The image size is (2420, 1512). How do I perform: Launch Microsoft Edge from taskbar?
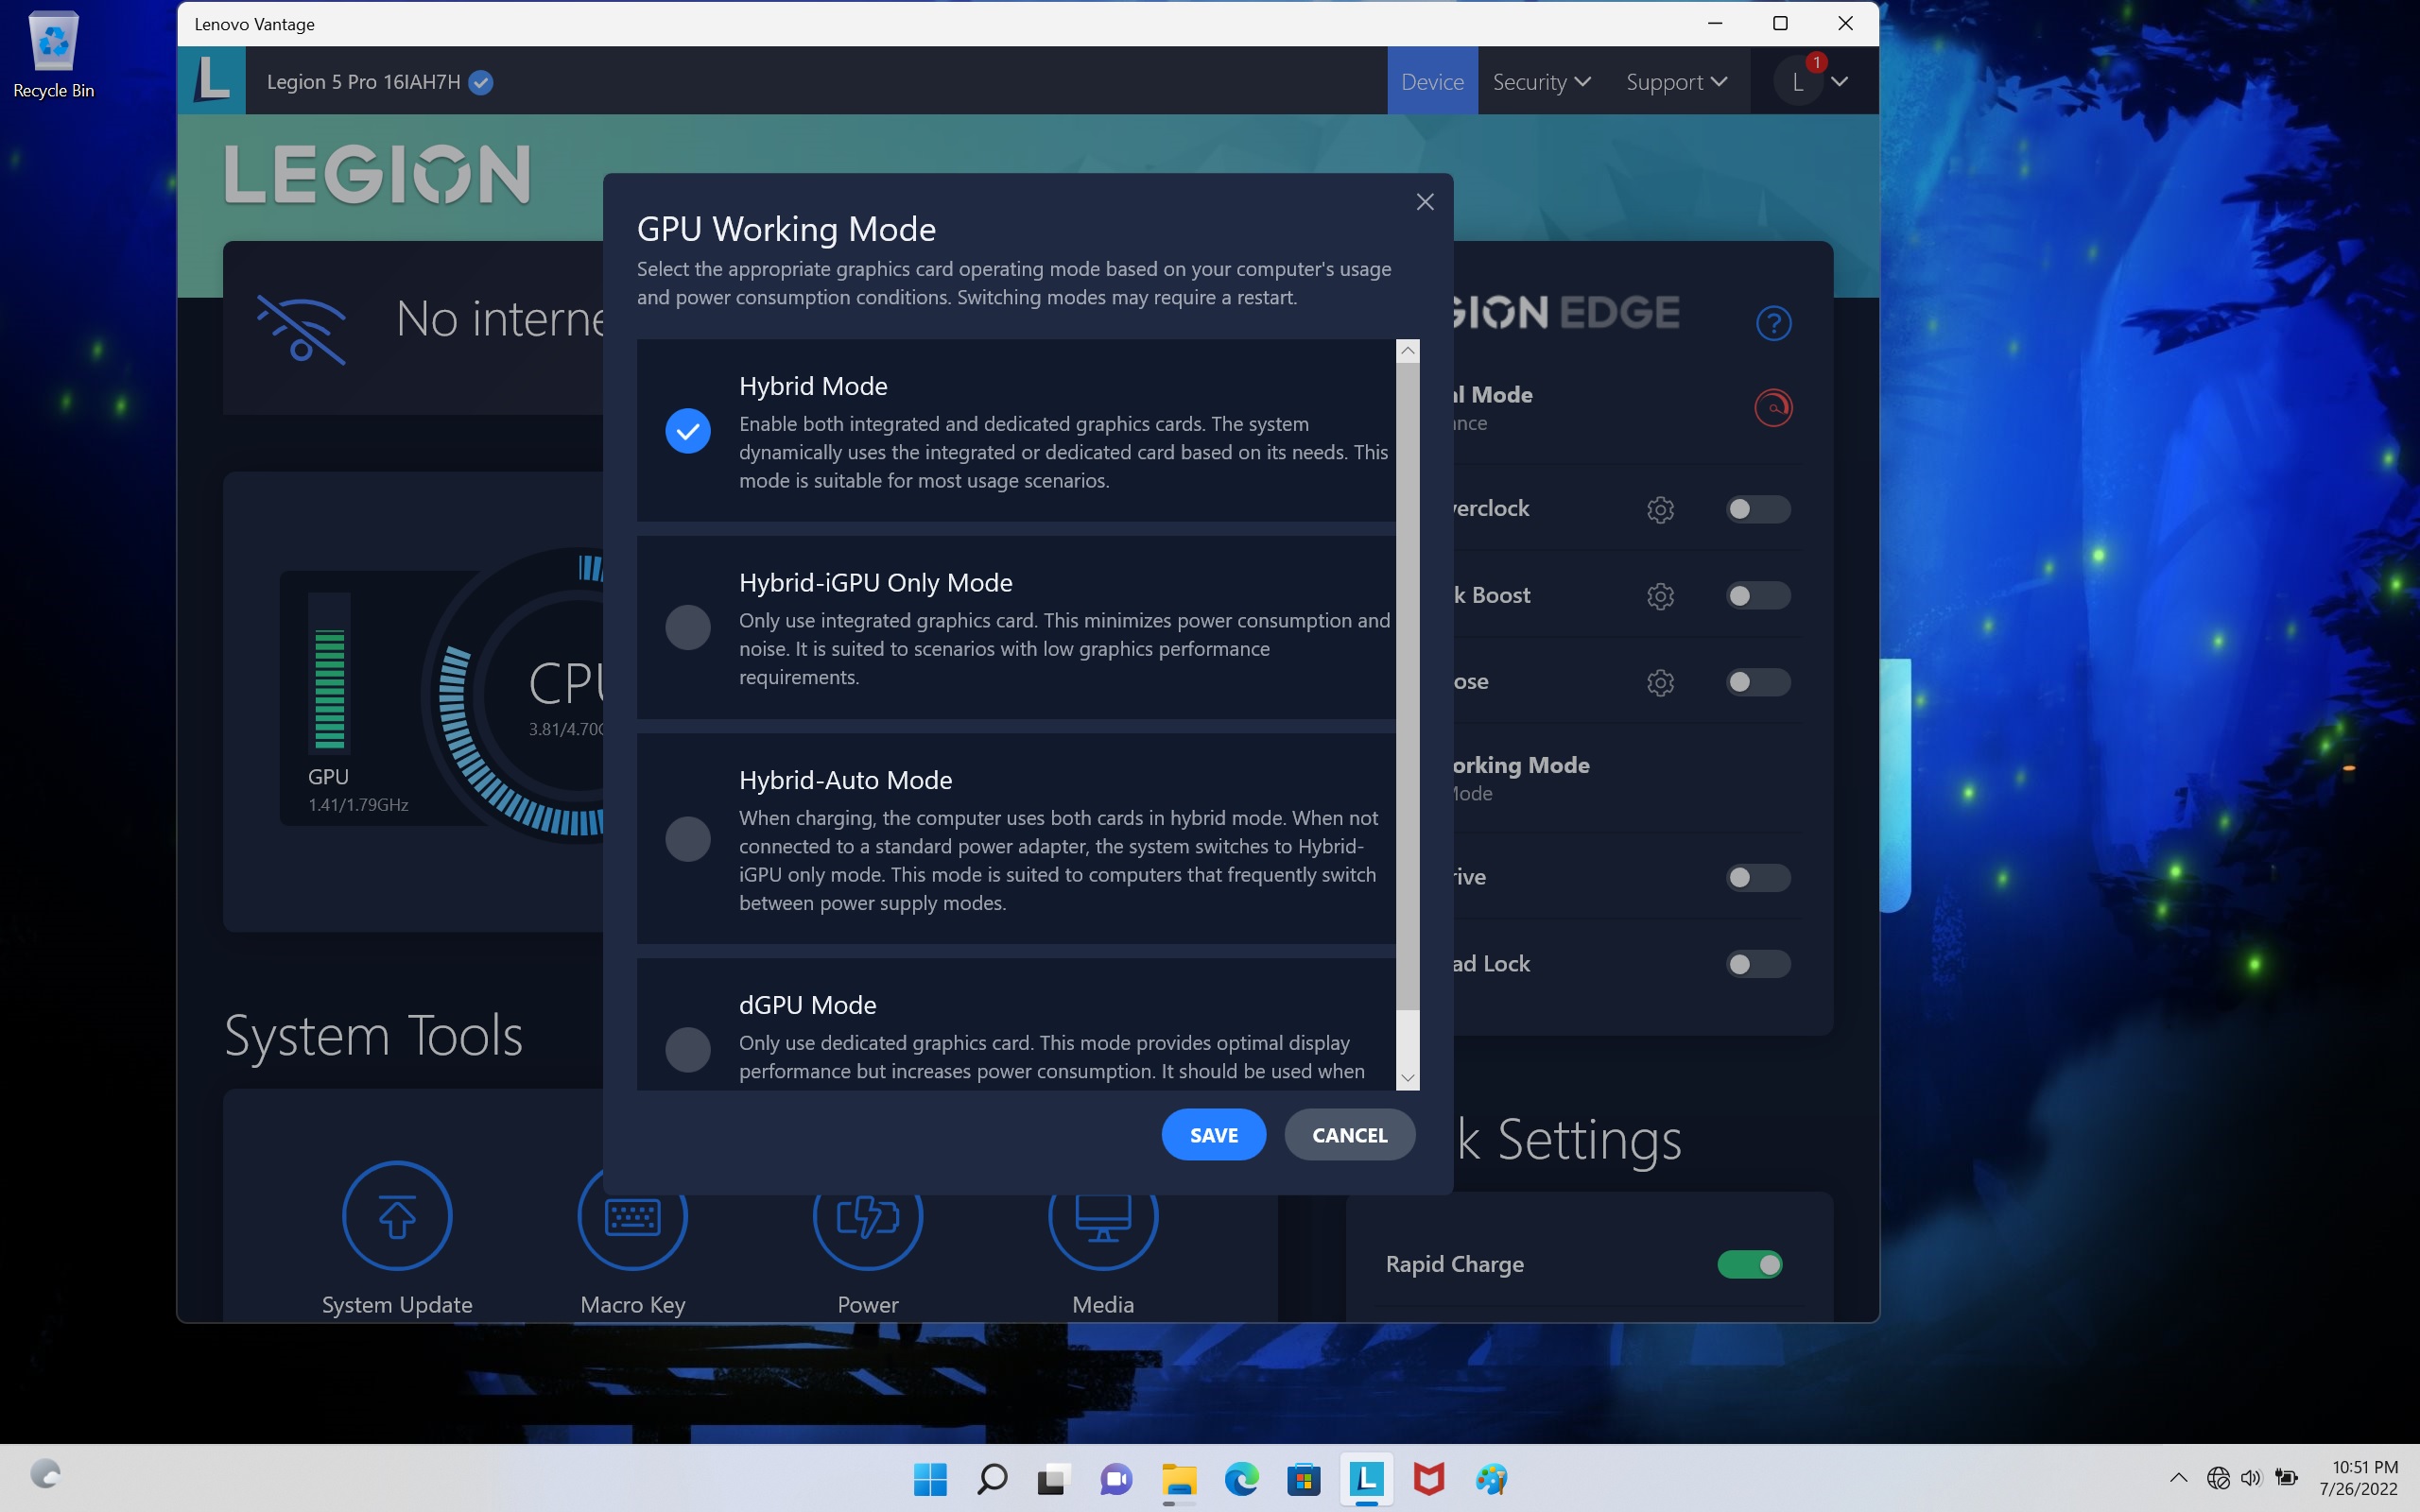tap(1242, 1478)
